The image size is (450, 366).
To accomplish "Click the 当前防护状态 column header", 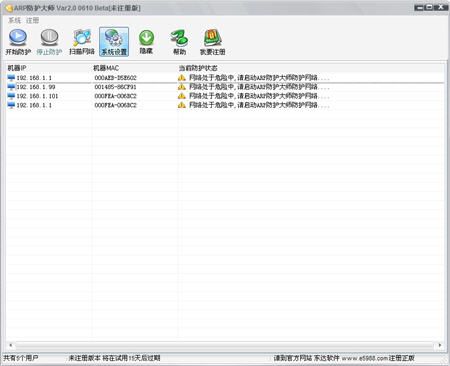I will [x=311, y=68].
